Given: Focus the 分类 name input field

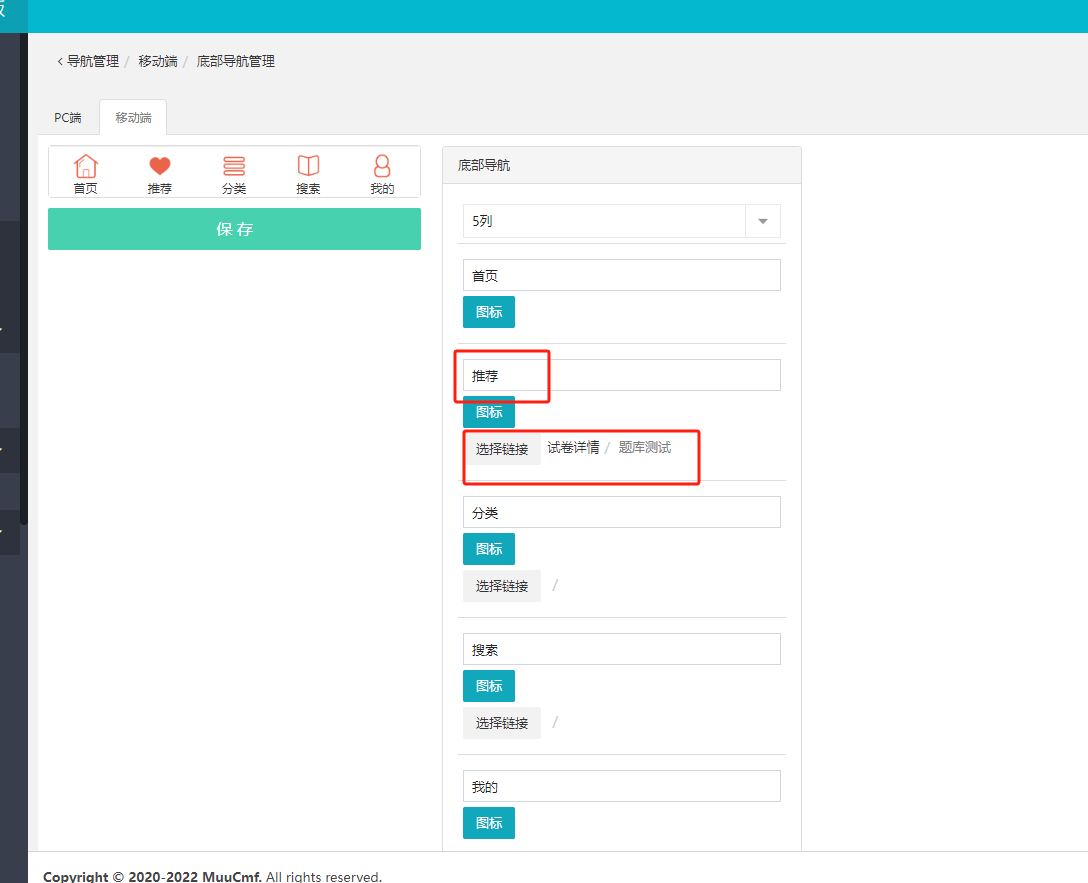Looking at the screenshot, I should [x=621, y=513].
